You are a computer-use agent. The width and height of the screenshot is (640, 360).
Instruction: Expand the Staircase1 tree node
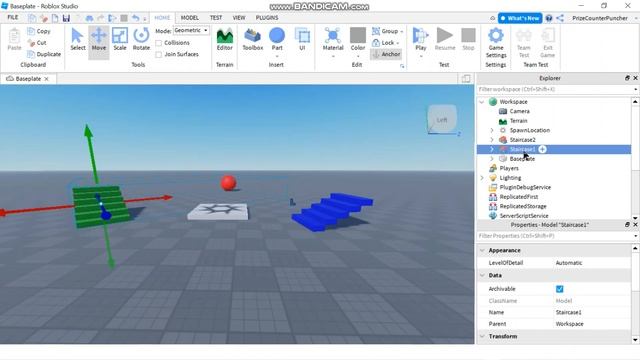tap(492, 149)
